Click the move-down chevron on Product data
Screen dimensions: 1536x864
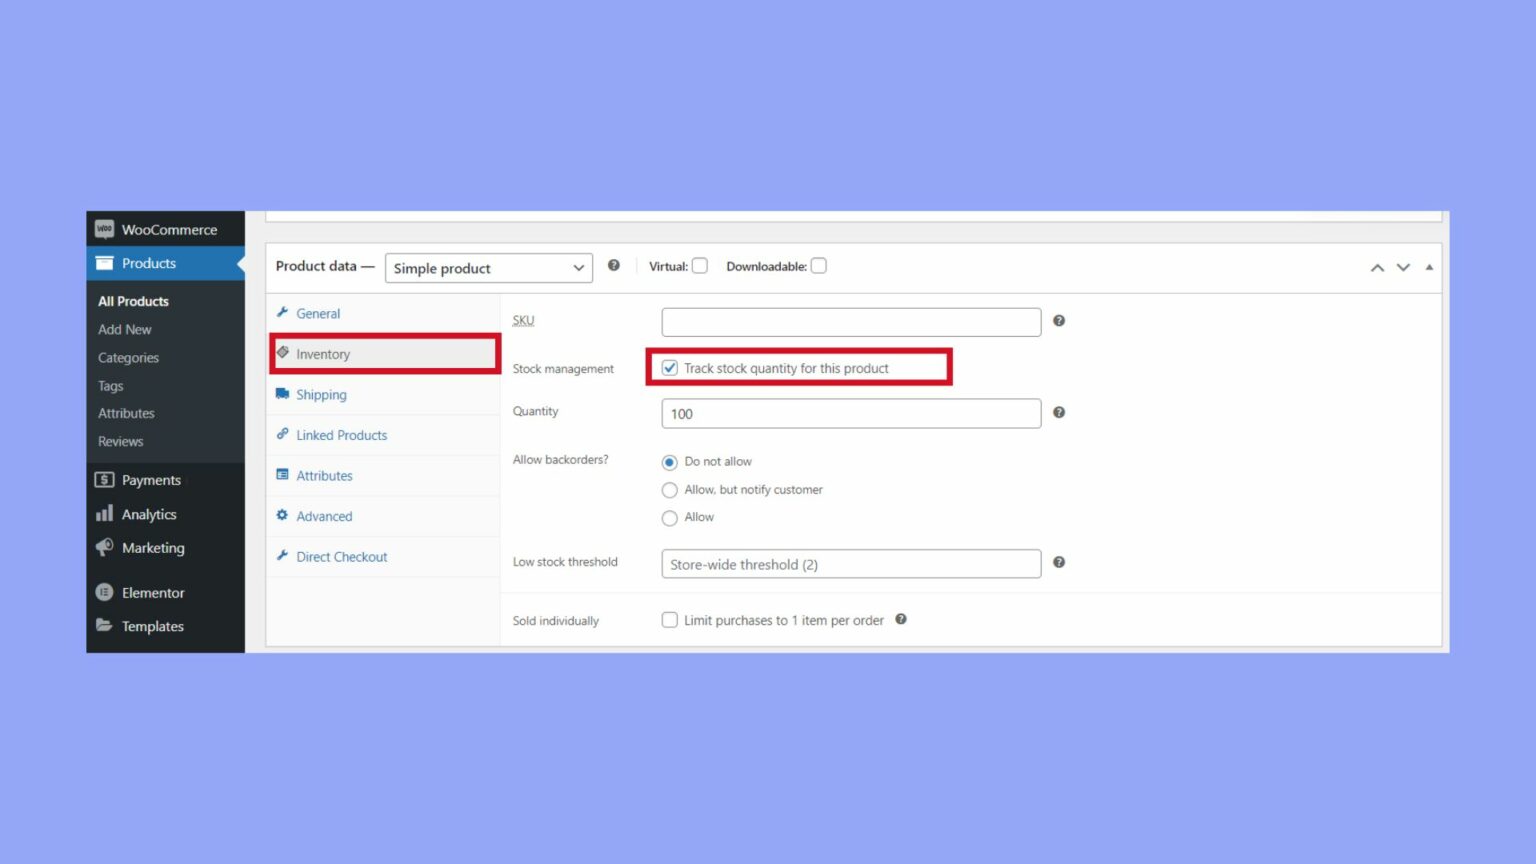[x=1403, y=267]
